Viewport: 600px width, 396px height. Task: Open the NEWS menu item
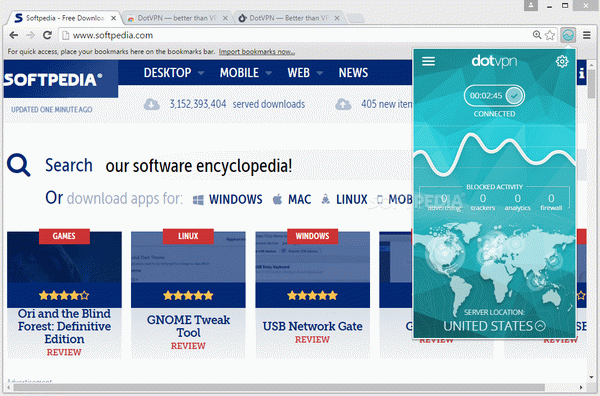[x=353, y=73]
